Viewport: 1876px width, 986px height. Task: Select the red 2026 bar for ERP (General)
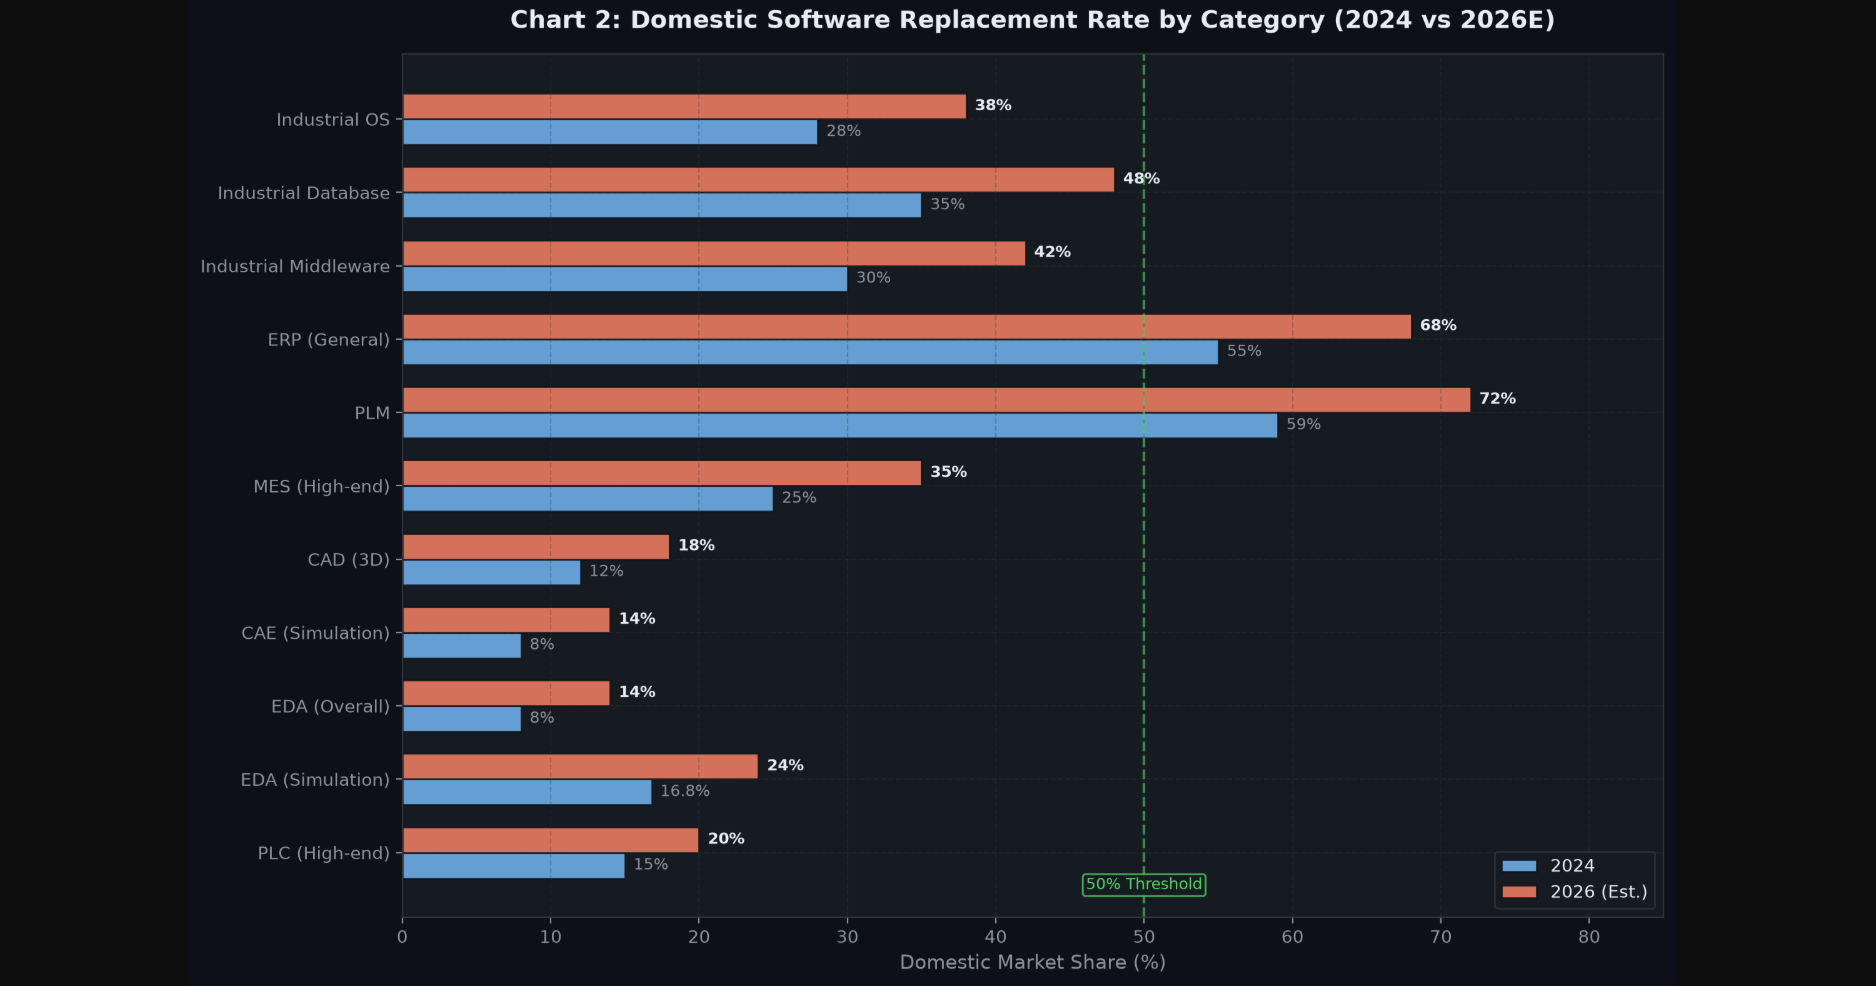[907, 327]
